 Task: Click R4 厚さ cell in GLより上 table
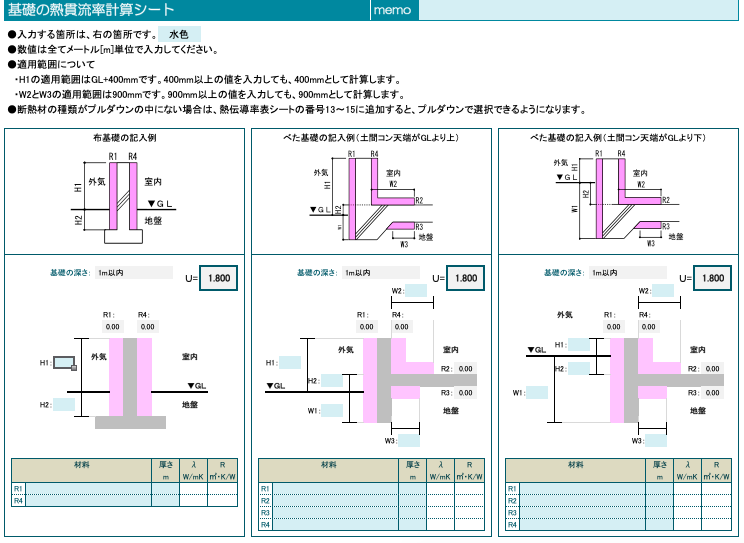tap(412, 524)
